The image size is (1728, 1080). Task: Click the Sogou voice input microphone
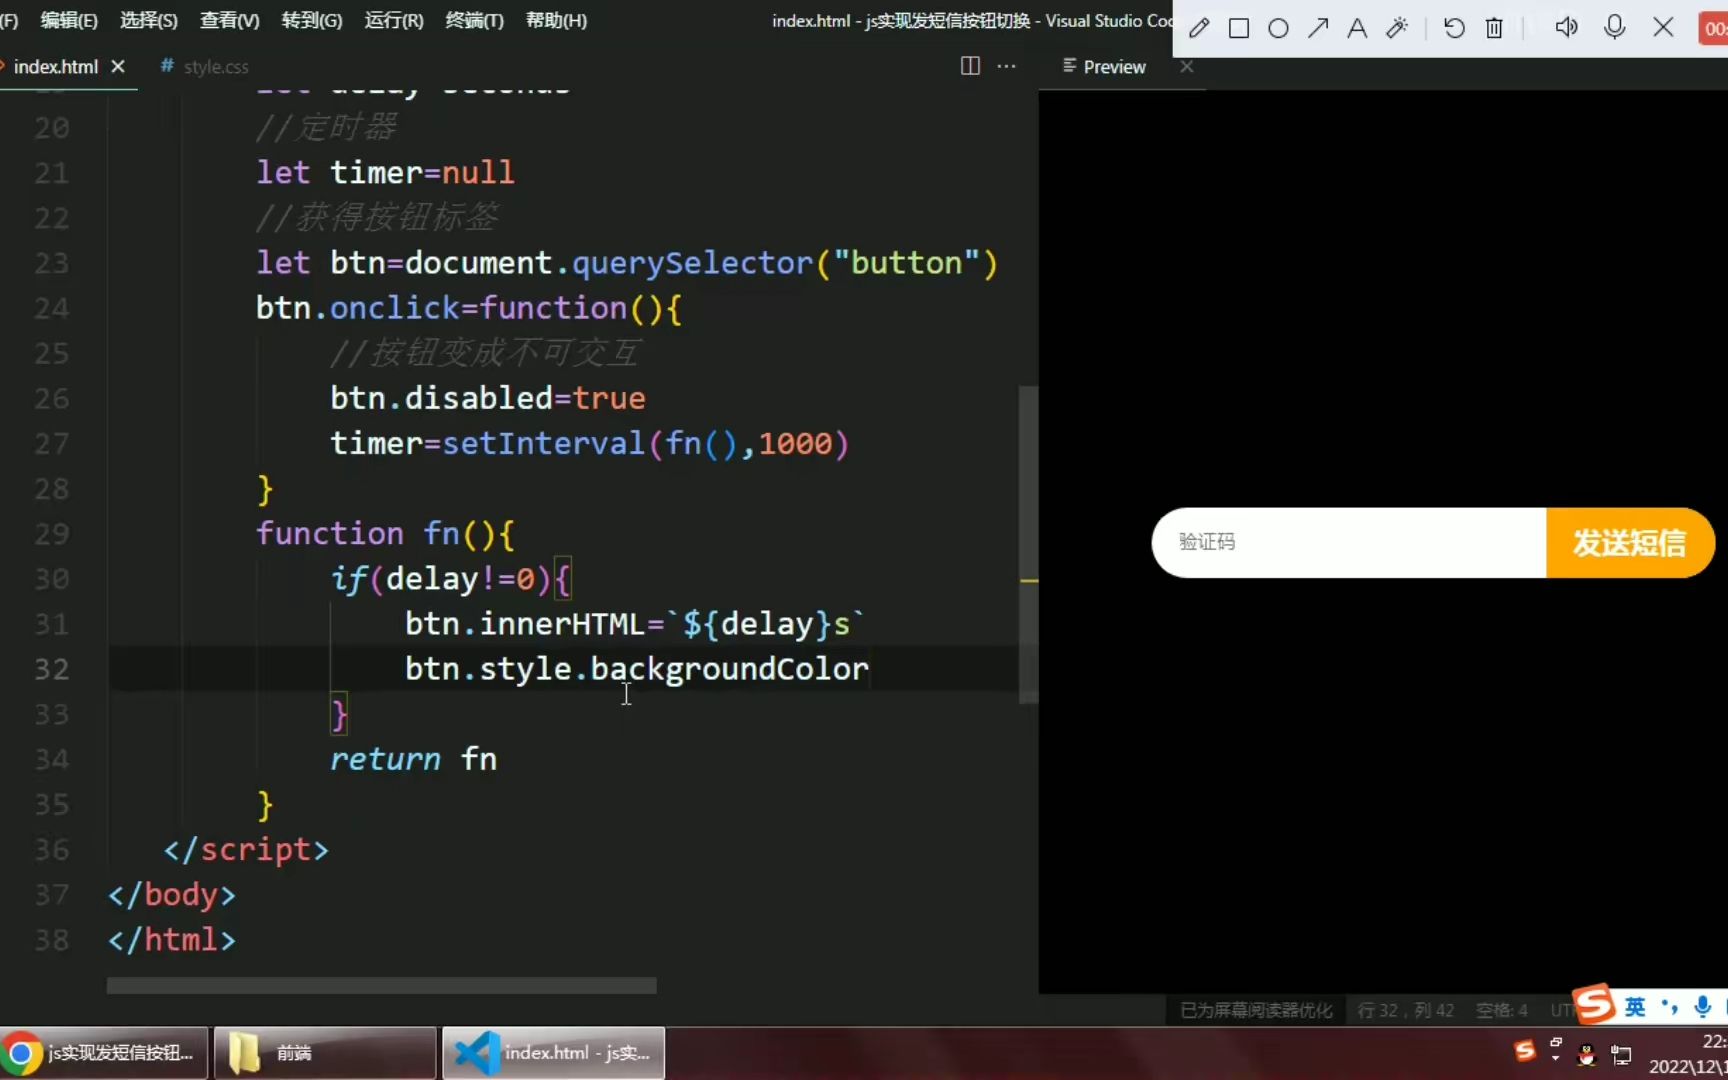(1702, 1006)
